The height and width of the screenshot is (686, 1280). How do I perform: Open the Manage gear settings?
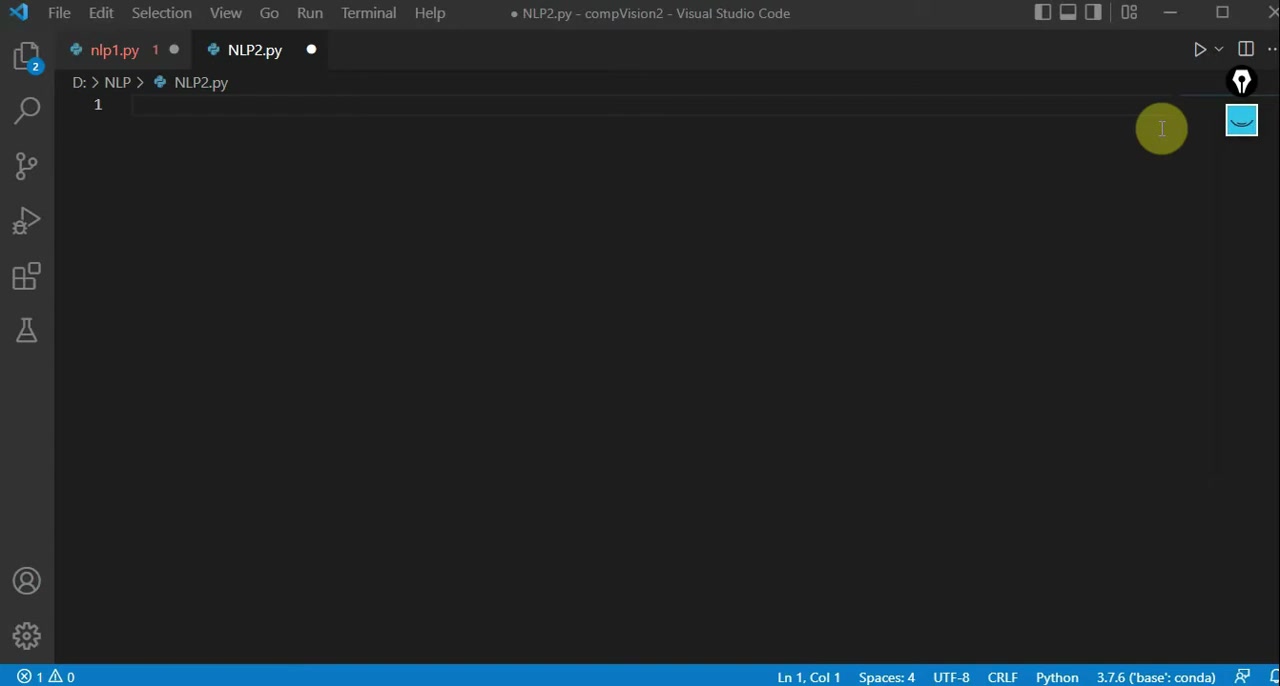tap(27, 636)
